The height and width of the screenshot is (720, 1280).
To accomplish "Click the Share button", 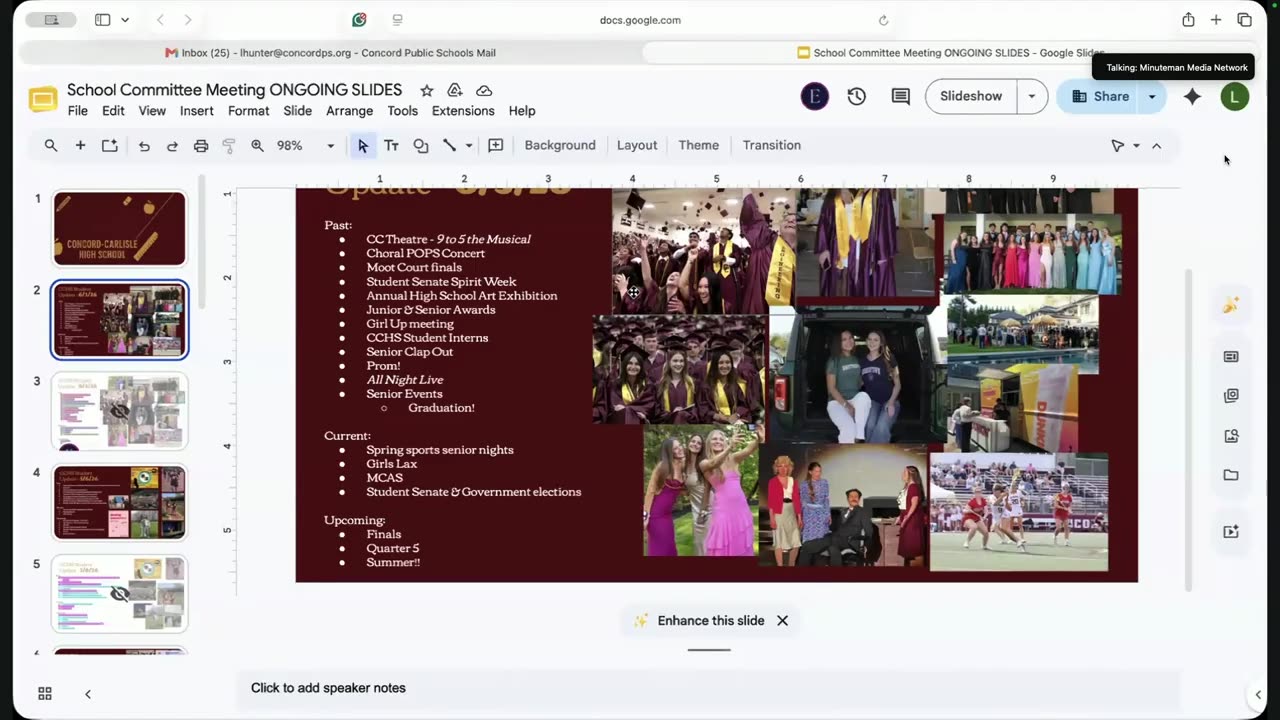I will [1099, 96].
